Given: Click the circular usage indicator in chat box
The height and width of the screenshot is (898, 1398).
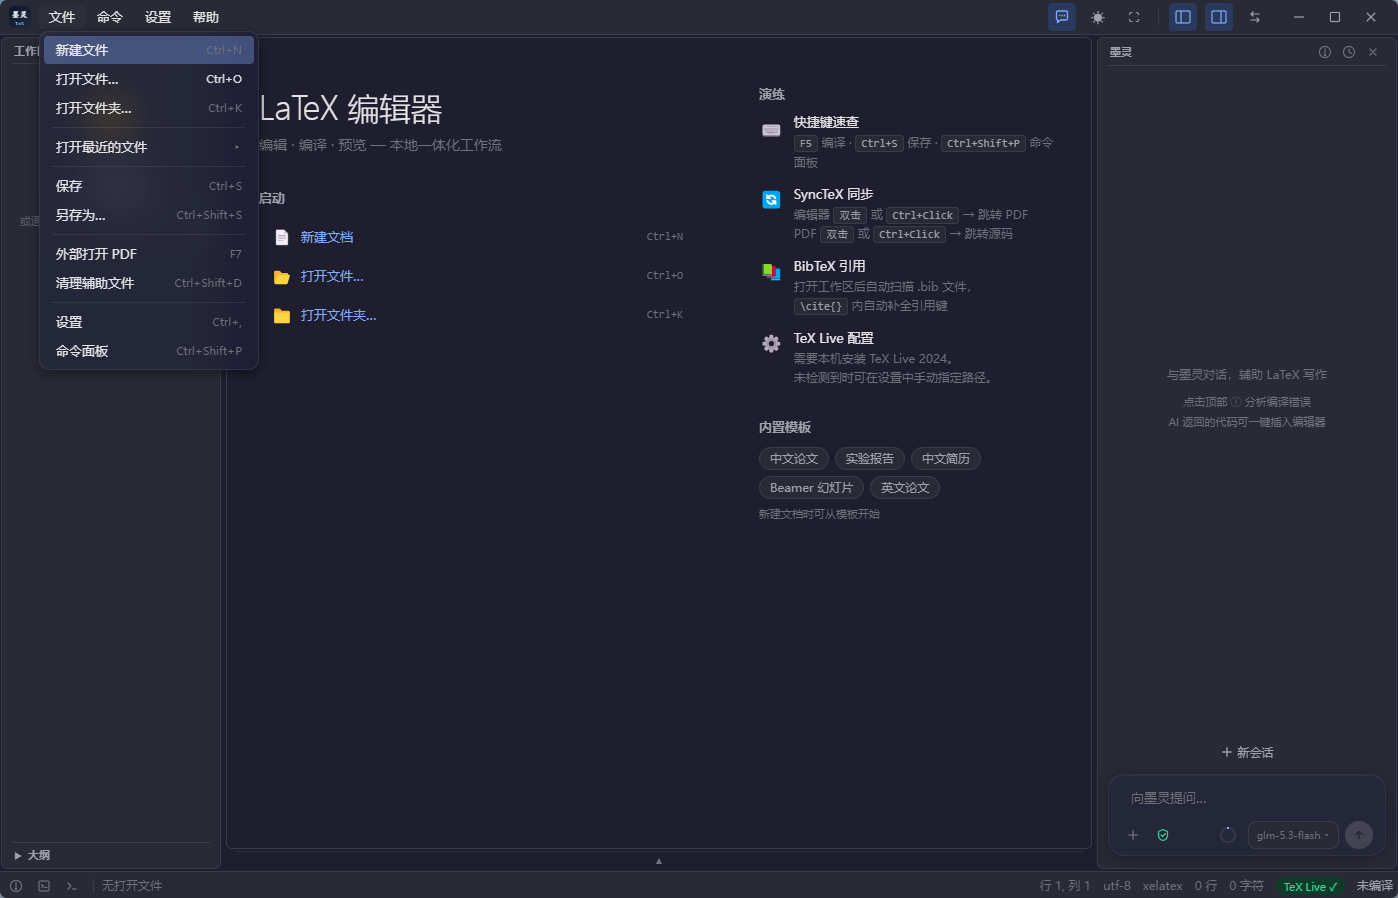Looking at the screenshot, I should click(1228, 835).
